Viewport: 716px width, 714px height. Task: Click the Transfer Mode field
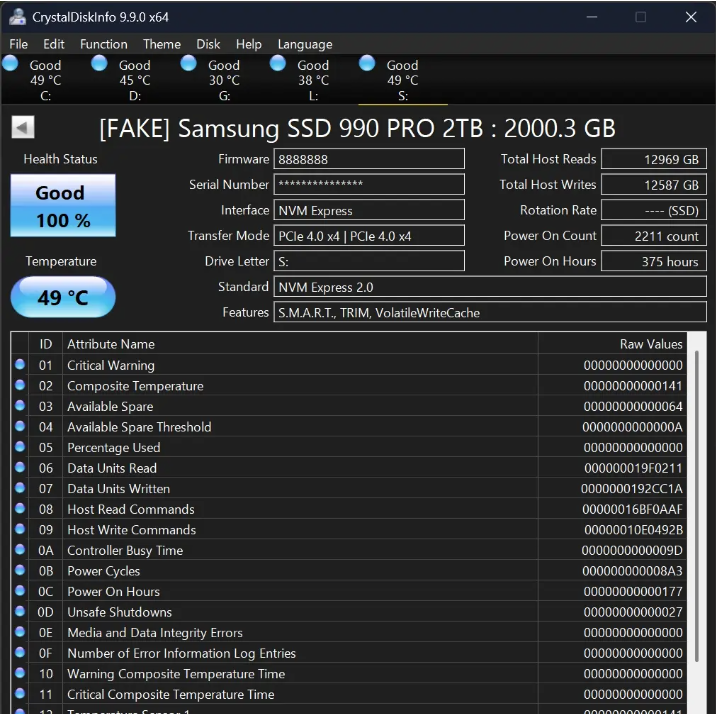369,236
